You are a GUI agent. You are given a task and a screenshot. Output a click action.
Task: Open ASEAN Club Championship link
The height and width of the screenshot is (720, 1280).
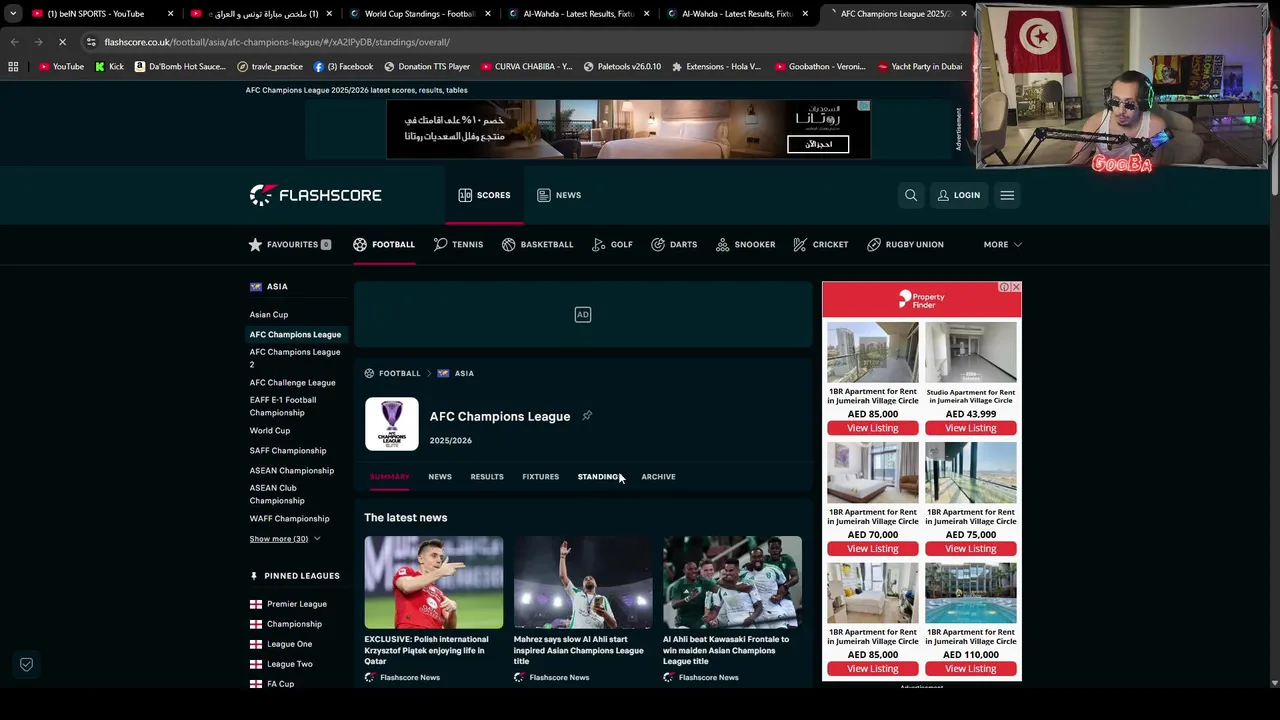tap(277, 494)
